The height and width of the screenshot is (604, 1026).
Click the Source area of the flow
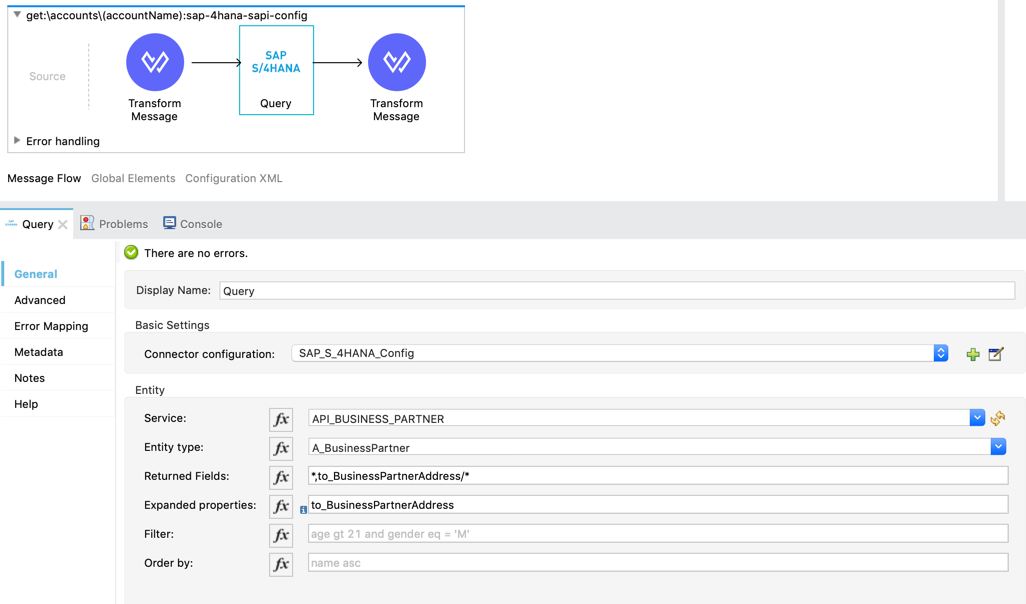pos(47,76)
